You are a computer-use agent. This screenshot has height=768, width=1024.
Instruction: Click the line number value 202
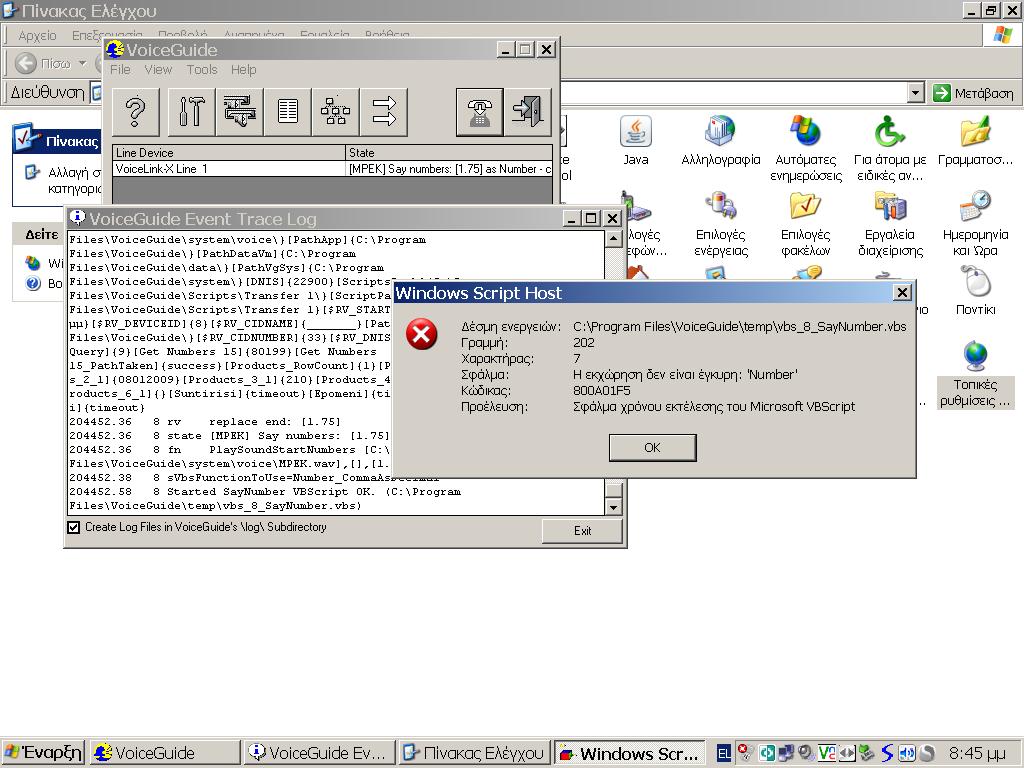pos(583,342)
